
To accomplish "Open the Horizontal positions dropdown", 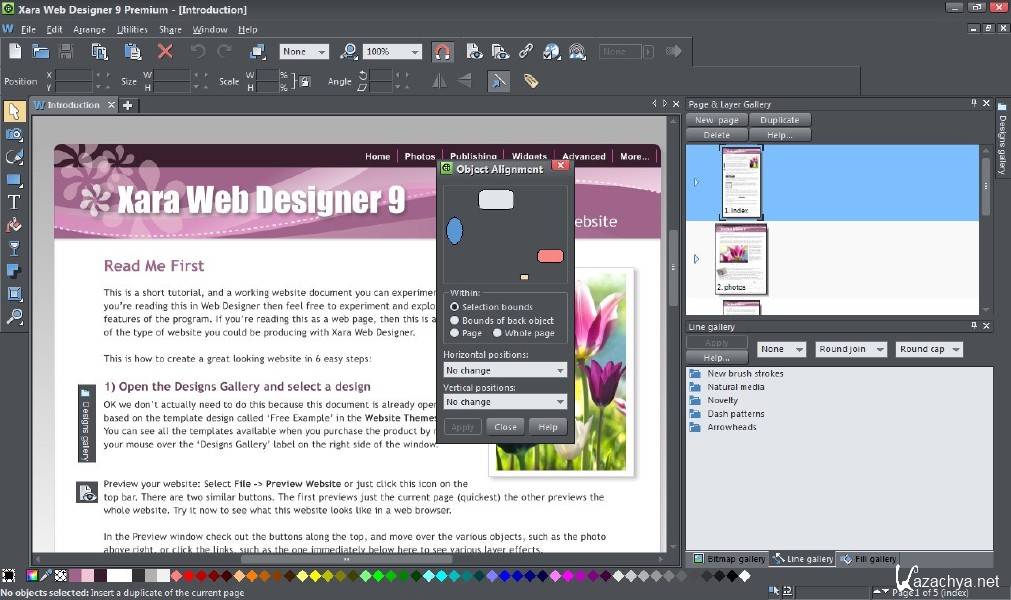I will pos(505,370).
